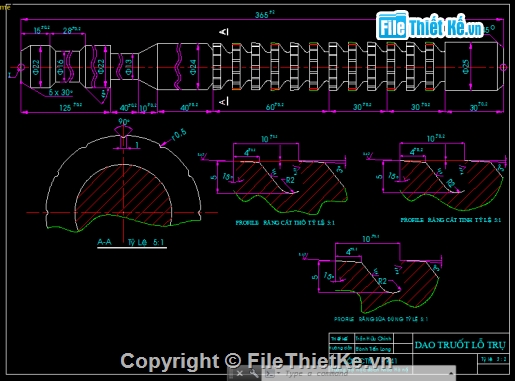Screen dimensions: 515x381
Task: Select the "A-A" section view label
Action: coord(104,242)
